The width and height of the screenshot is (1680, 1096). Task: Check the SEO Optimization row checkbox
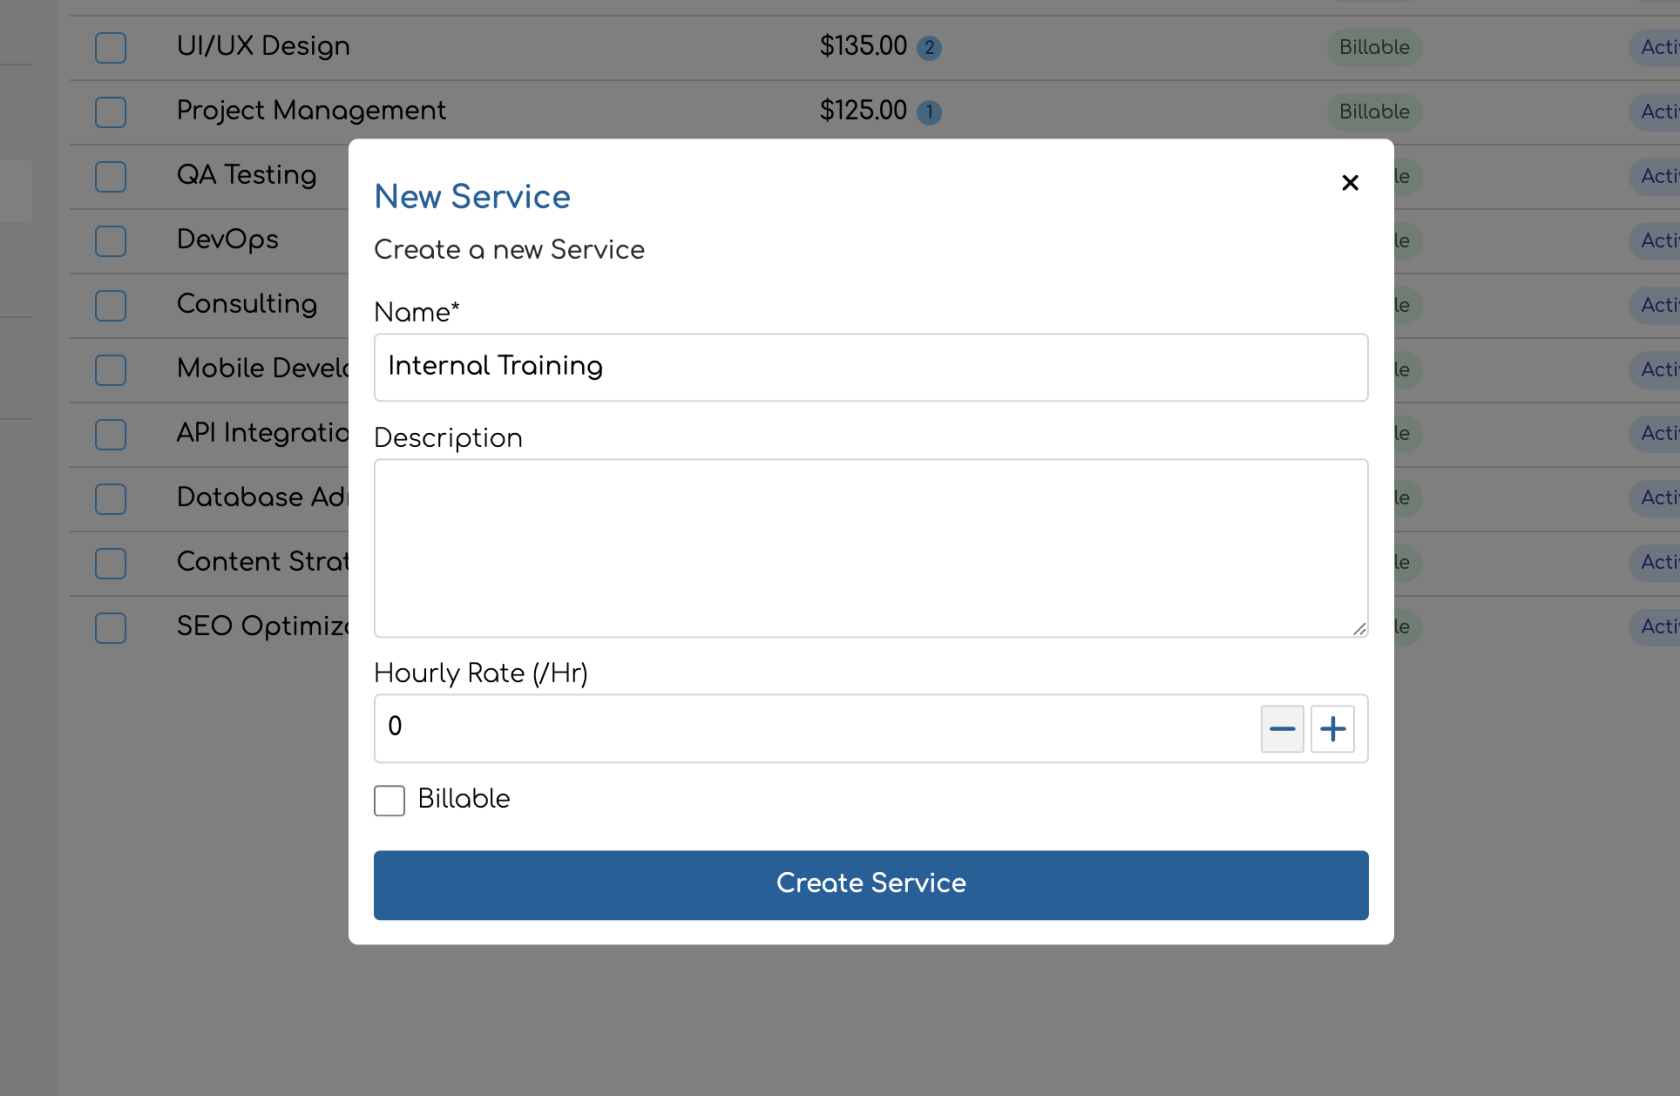point(111,628)
